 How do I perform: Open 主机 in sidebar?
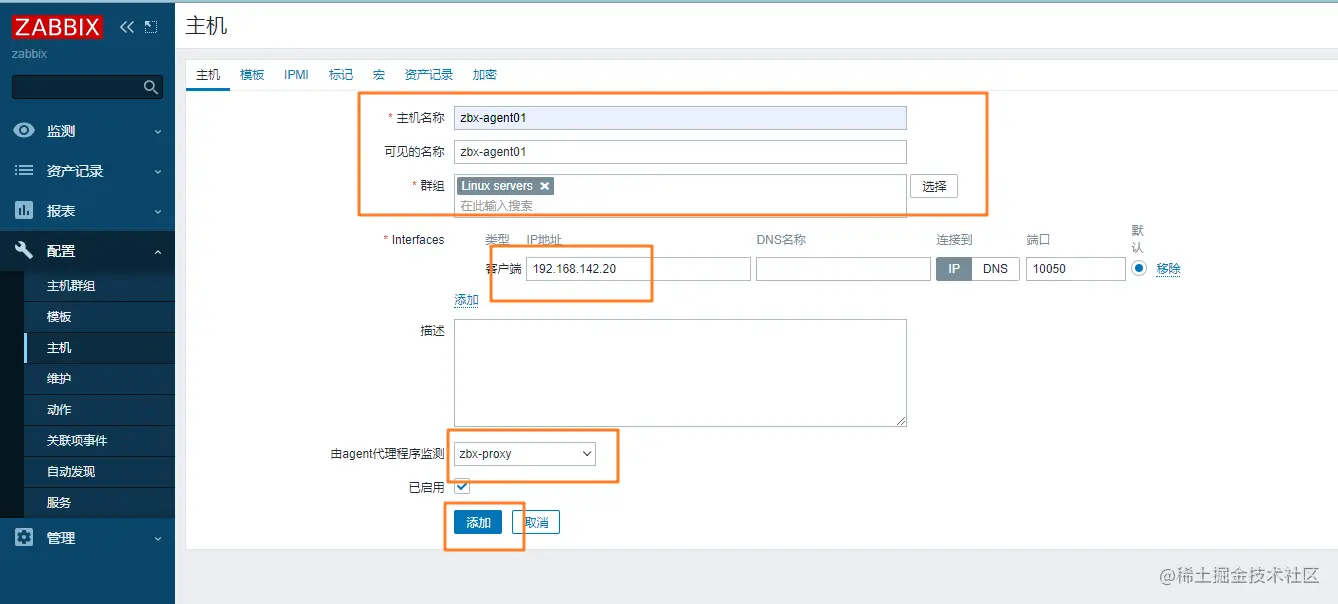point(99,348)
